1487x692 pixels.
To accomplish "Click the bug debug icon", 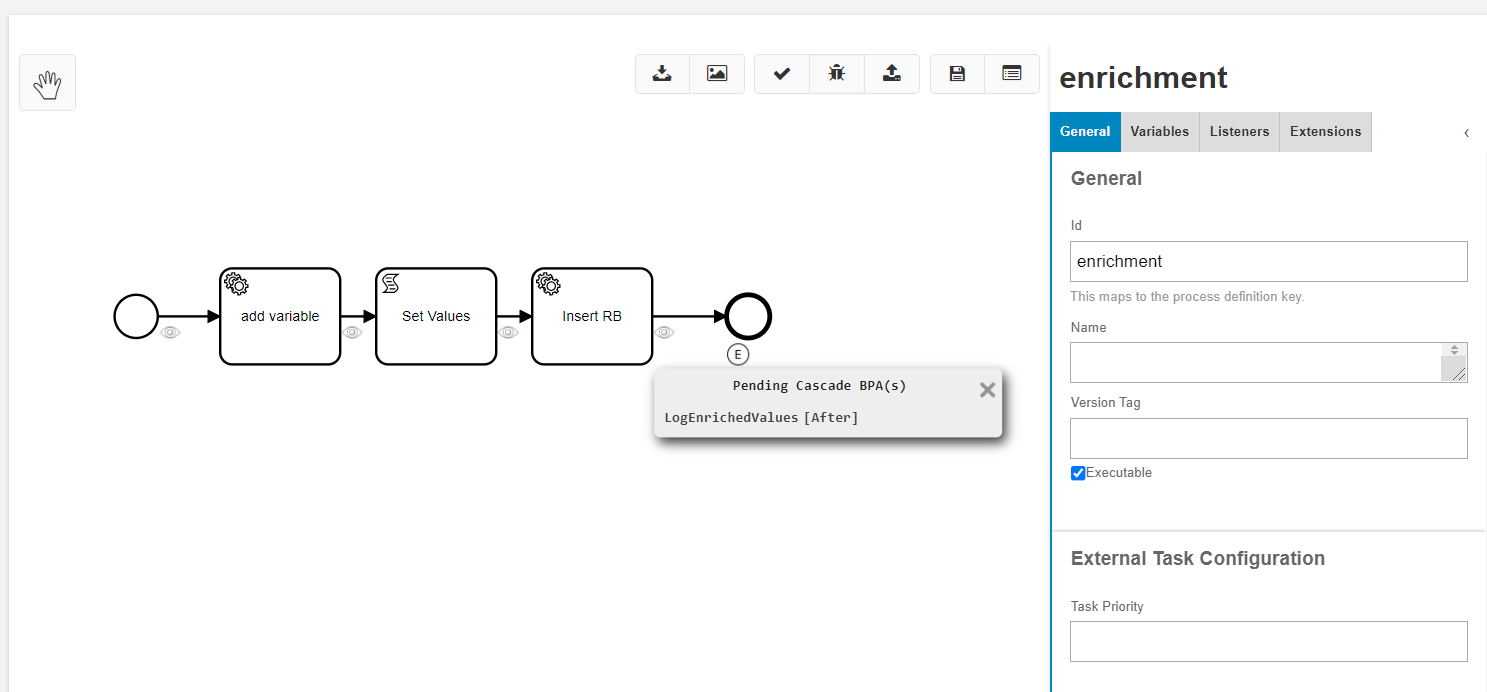I will pyautogui.click(x=837, y=74).
